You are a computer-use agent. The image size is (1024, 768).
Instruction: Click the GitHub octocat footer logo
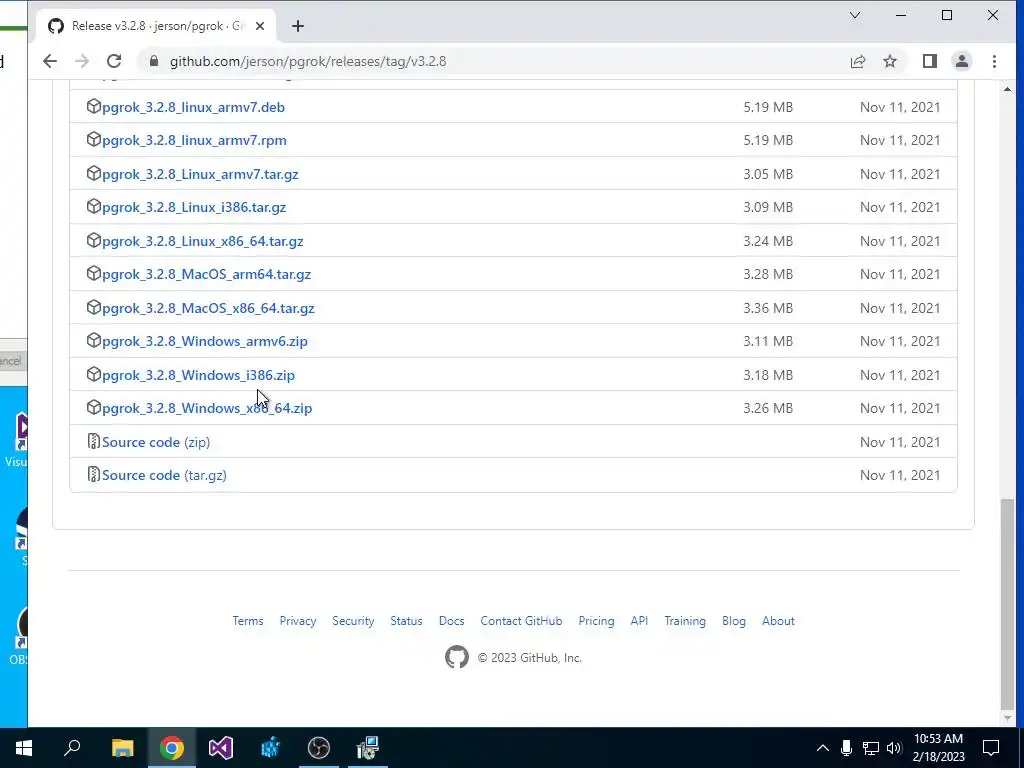[456, 657]
